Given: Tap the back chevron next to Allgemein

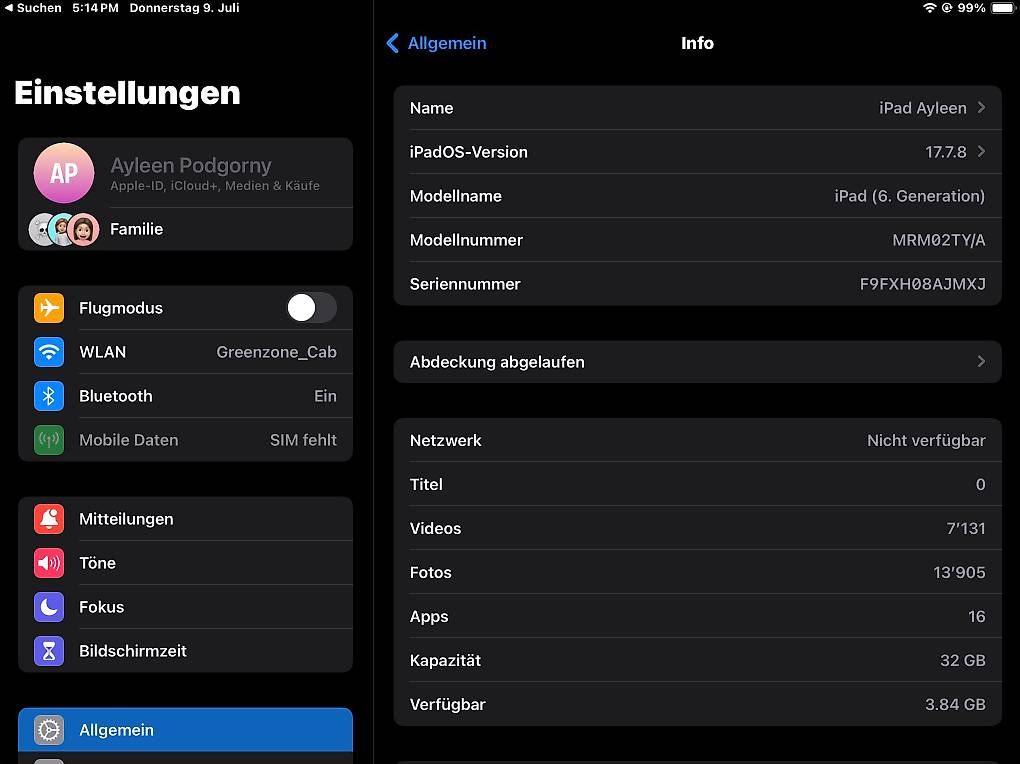Looking at the screenshot, I should point(392,43).
